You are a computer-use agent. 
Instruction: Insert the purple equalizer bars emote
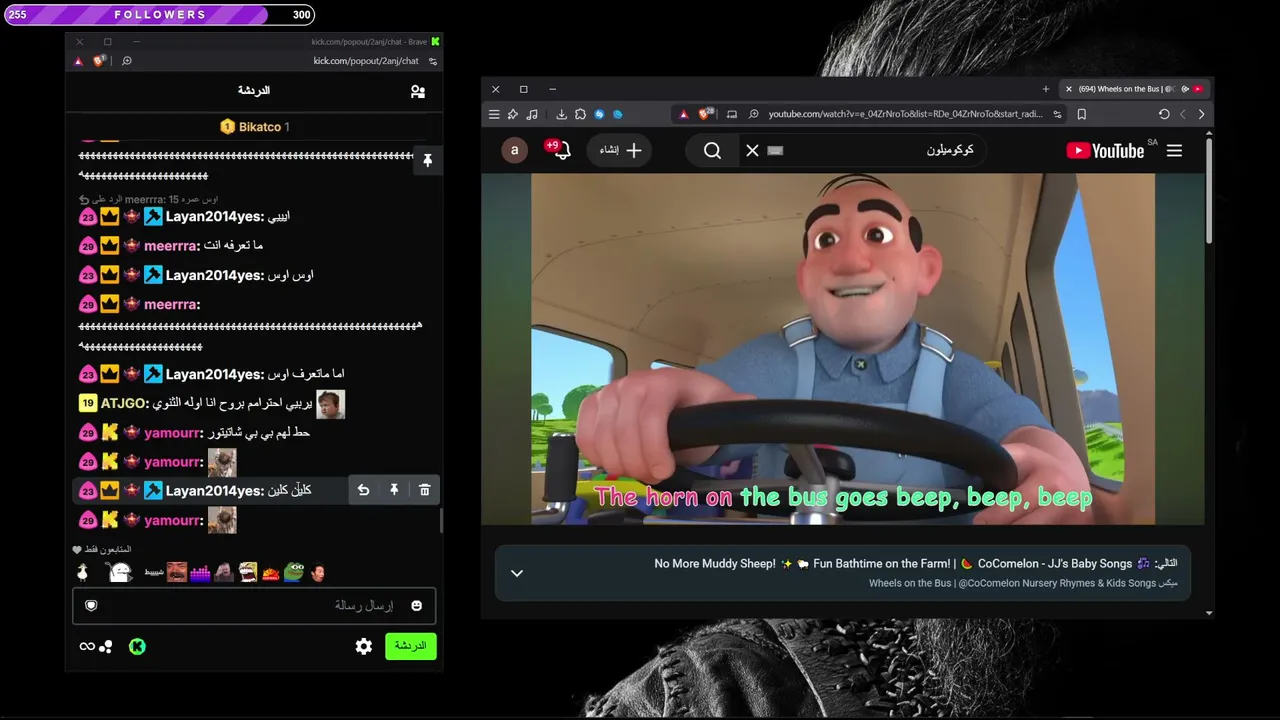(200, 572)
